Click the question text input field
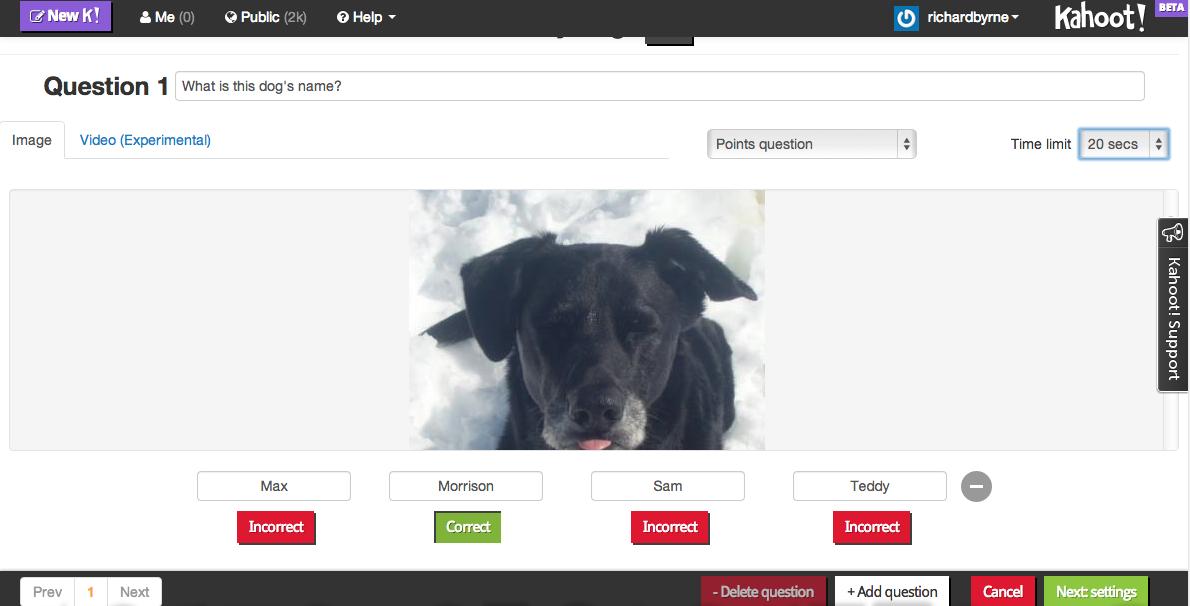 coord(659,86)
